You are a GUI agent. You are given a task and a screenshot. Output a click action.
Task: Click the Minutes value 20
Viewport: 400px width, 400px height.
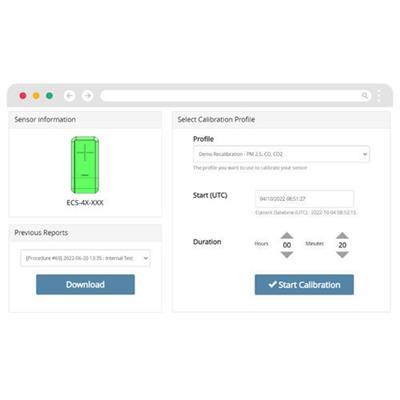coord(342,245)
